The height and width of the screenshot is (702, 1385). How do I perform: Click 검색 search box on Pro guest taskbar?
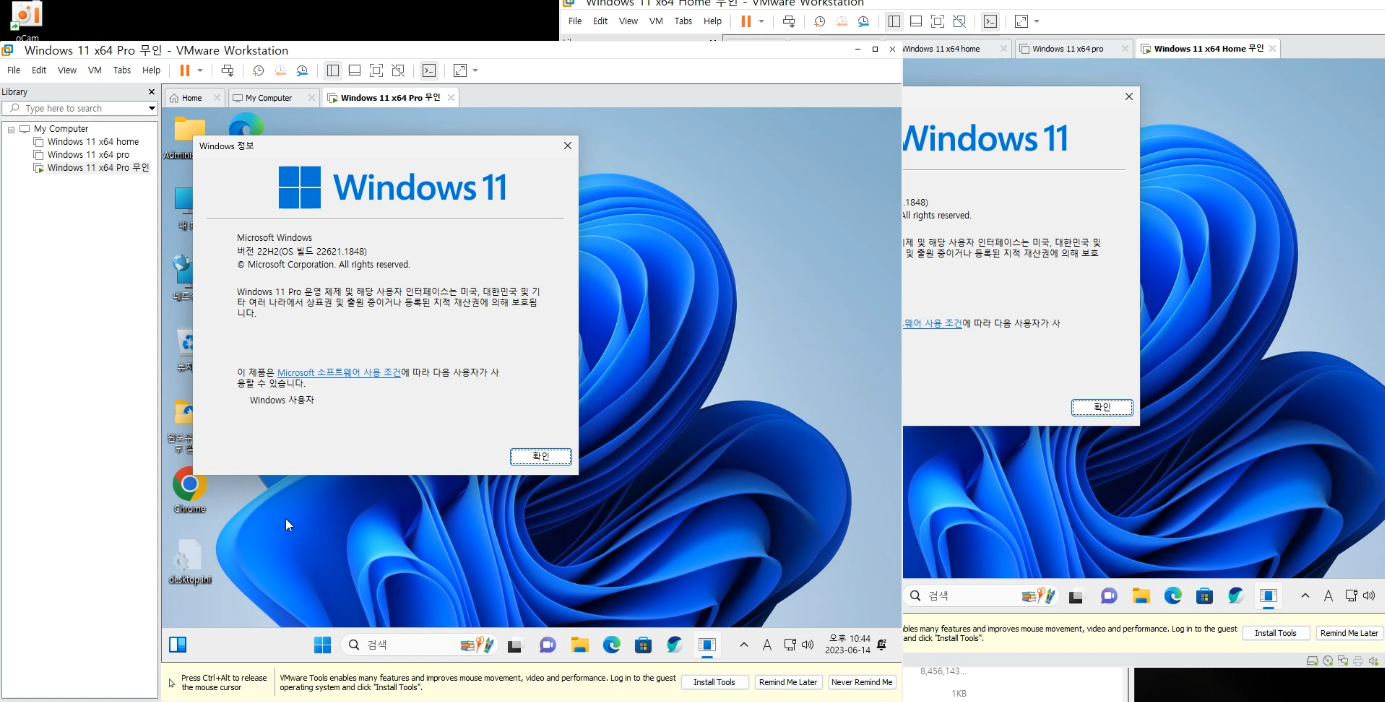pyautogui.click(x=419, y=645)
